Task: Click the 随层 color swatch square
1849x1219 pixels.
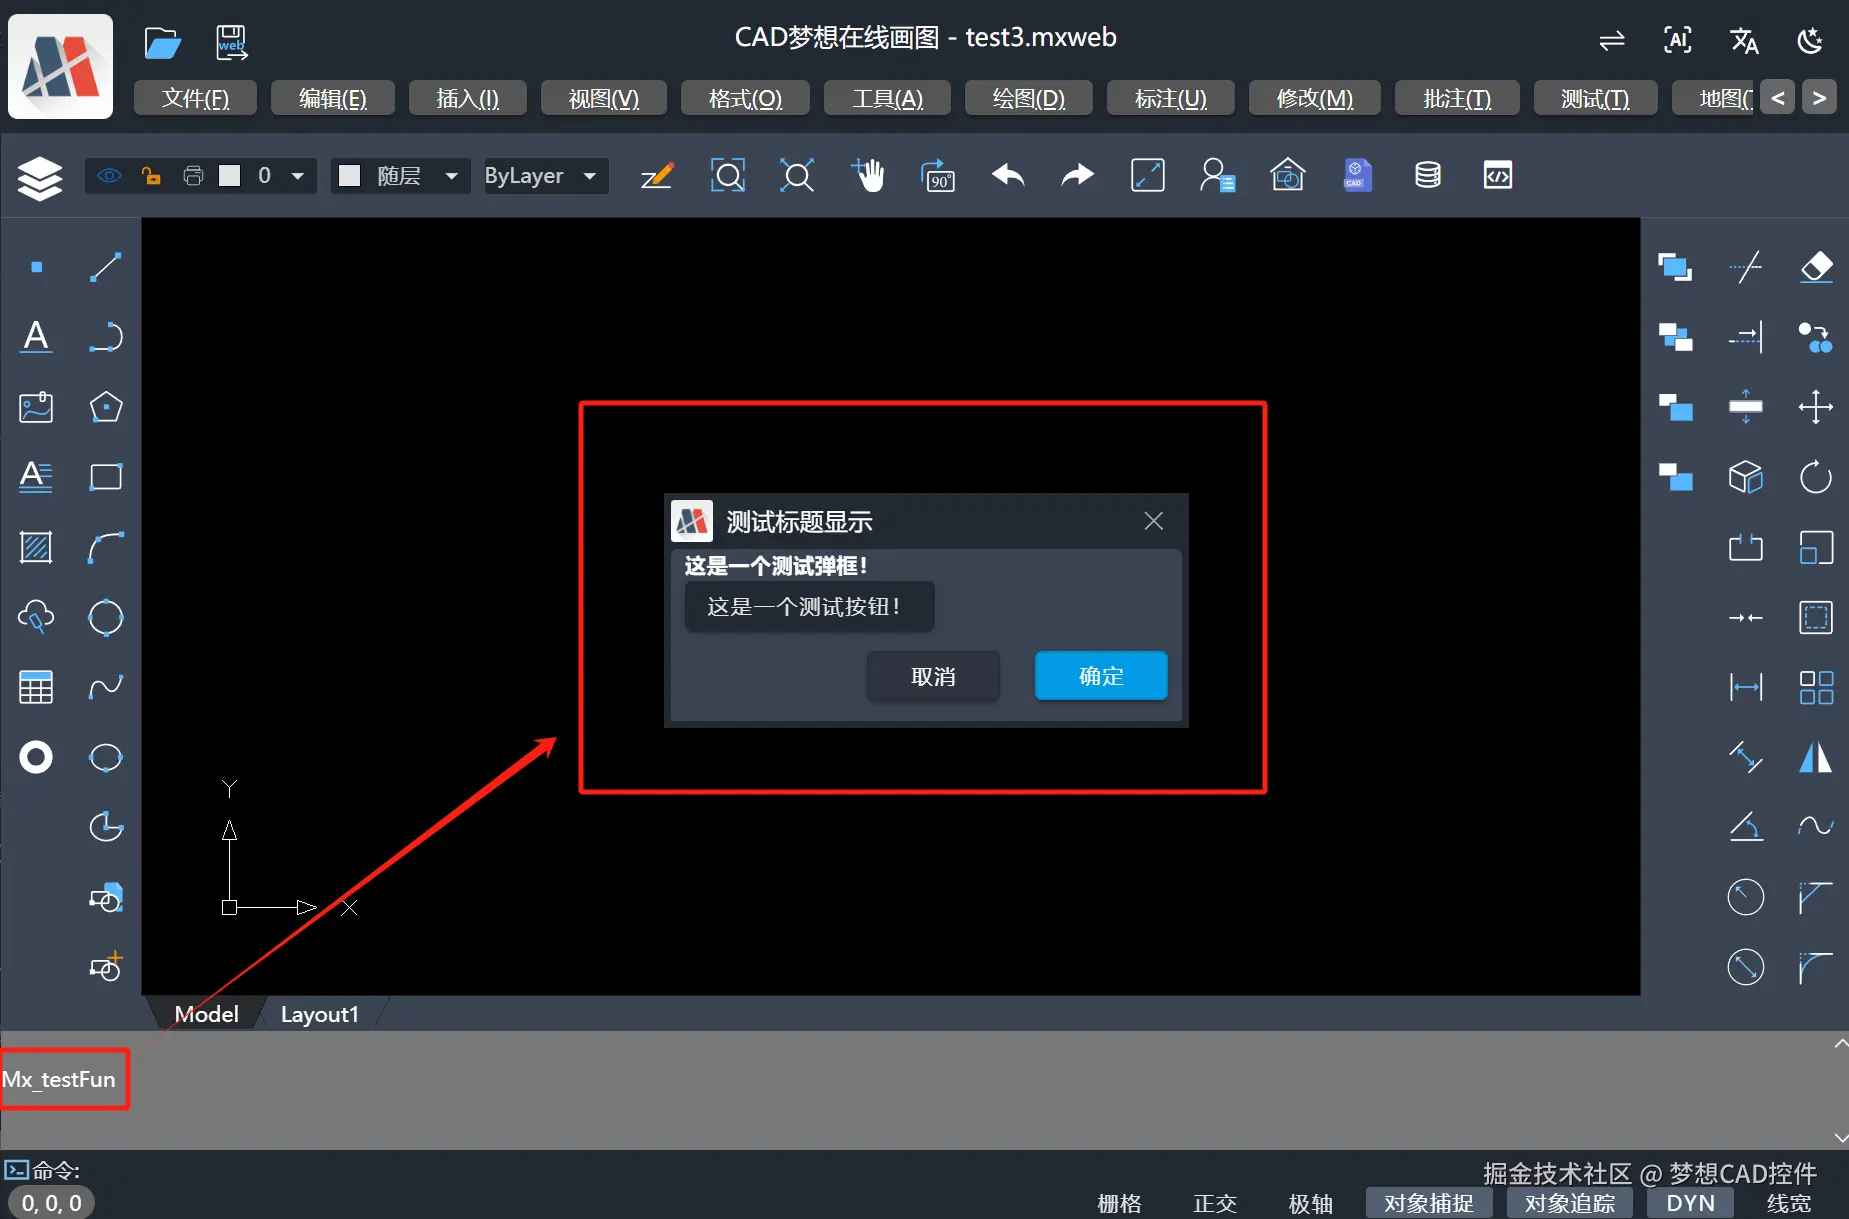Action: pyautogui.click(x=349, y=176)
